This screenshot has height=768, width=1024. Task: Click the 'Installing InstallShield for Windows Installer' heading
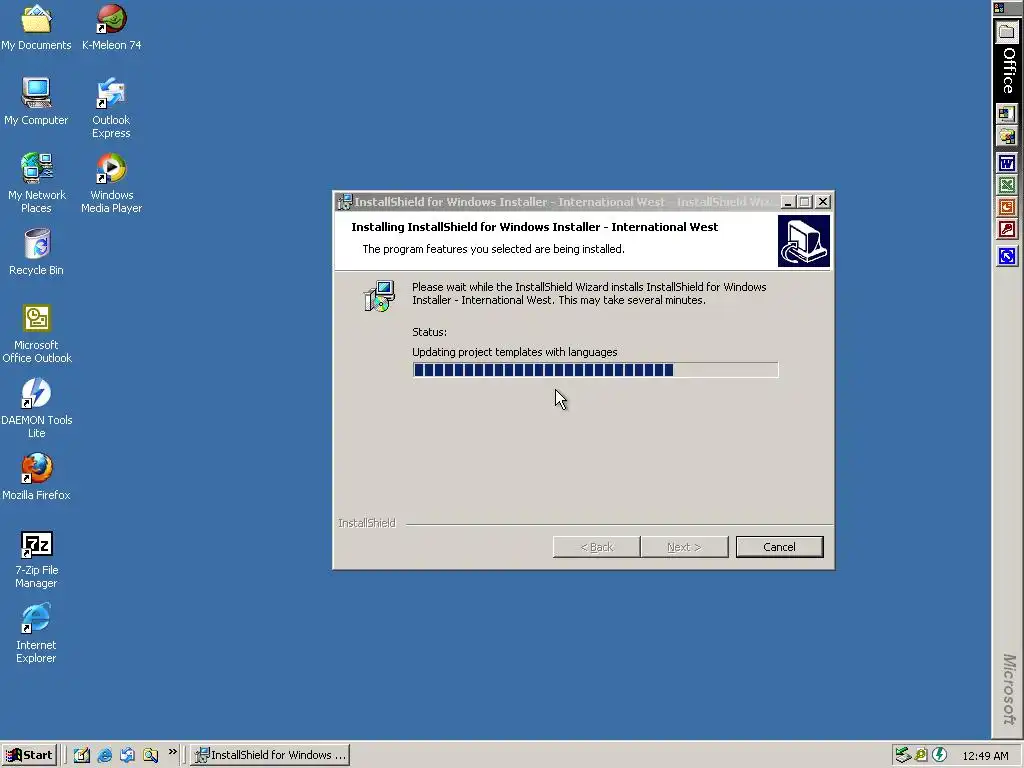[534, 227]
